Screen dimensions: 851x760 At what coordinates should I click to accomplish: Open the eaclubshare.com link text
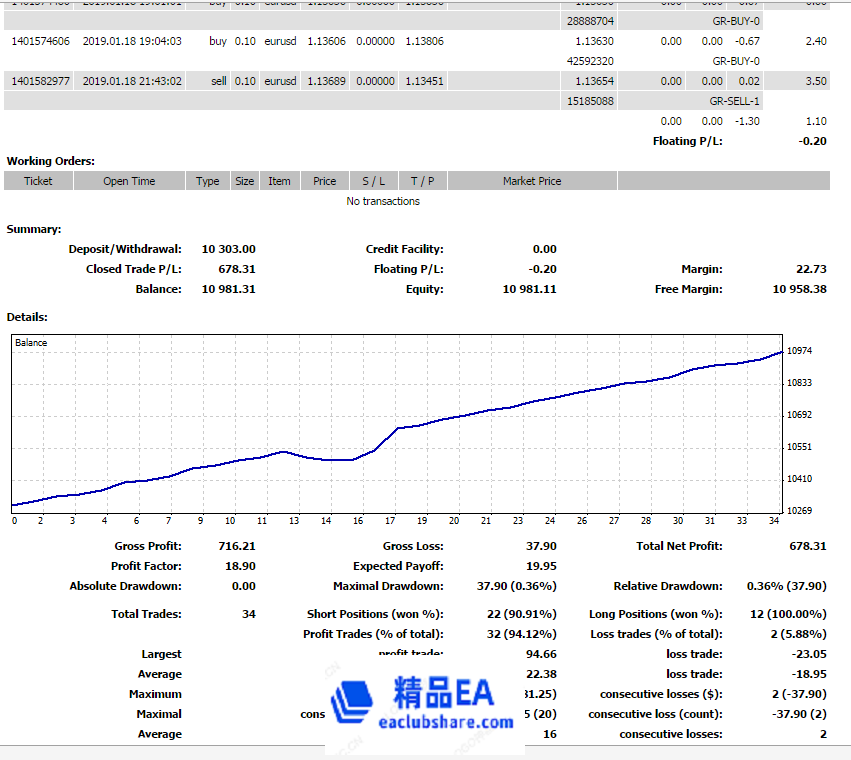(445, 722)
